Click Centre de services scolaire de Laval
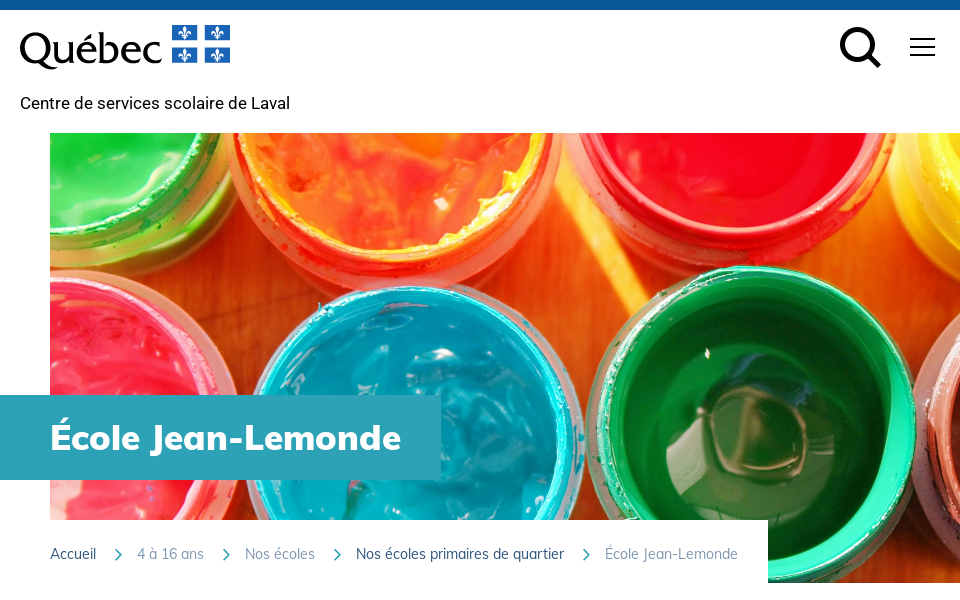The height and width of the screenshot is (600, 960). tap(155, 103)
